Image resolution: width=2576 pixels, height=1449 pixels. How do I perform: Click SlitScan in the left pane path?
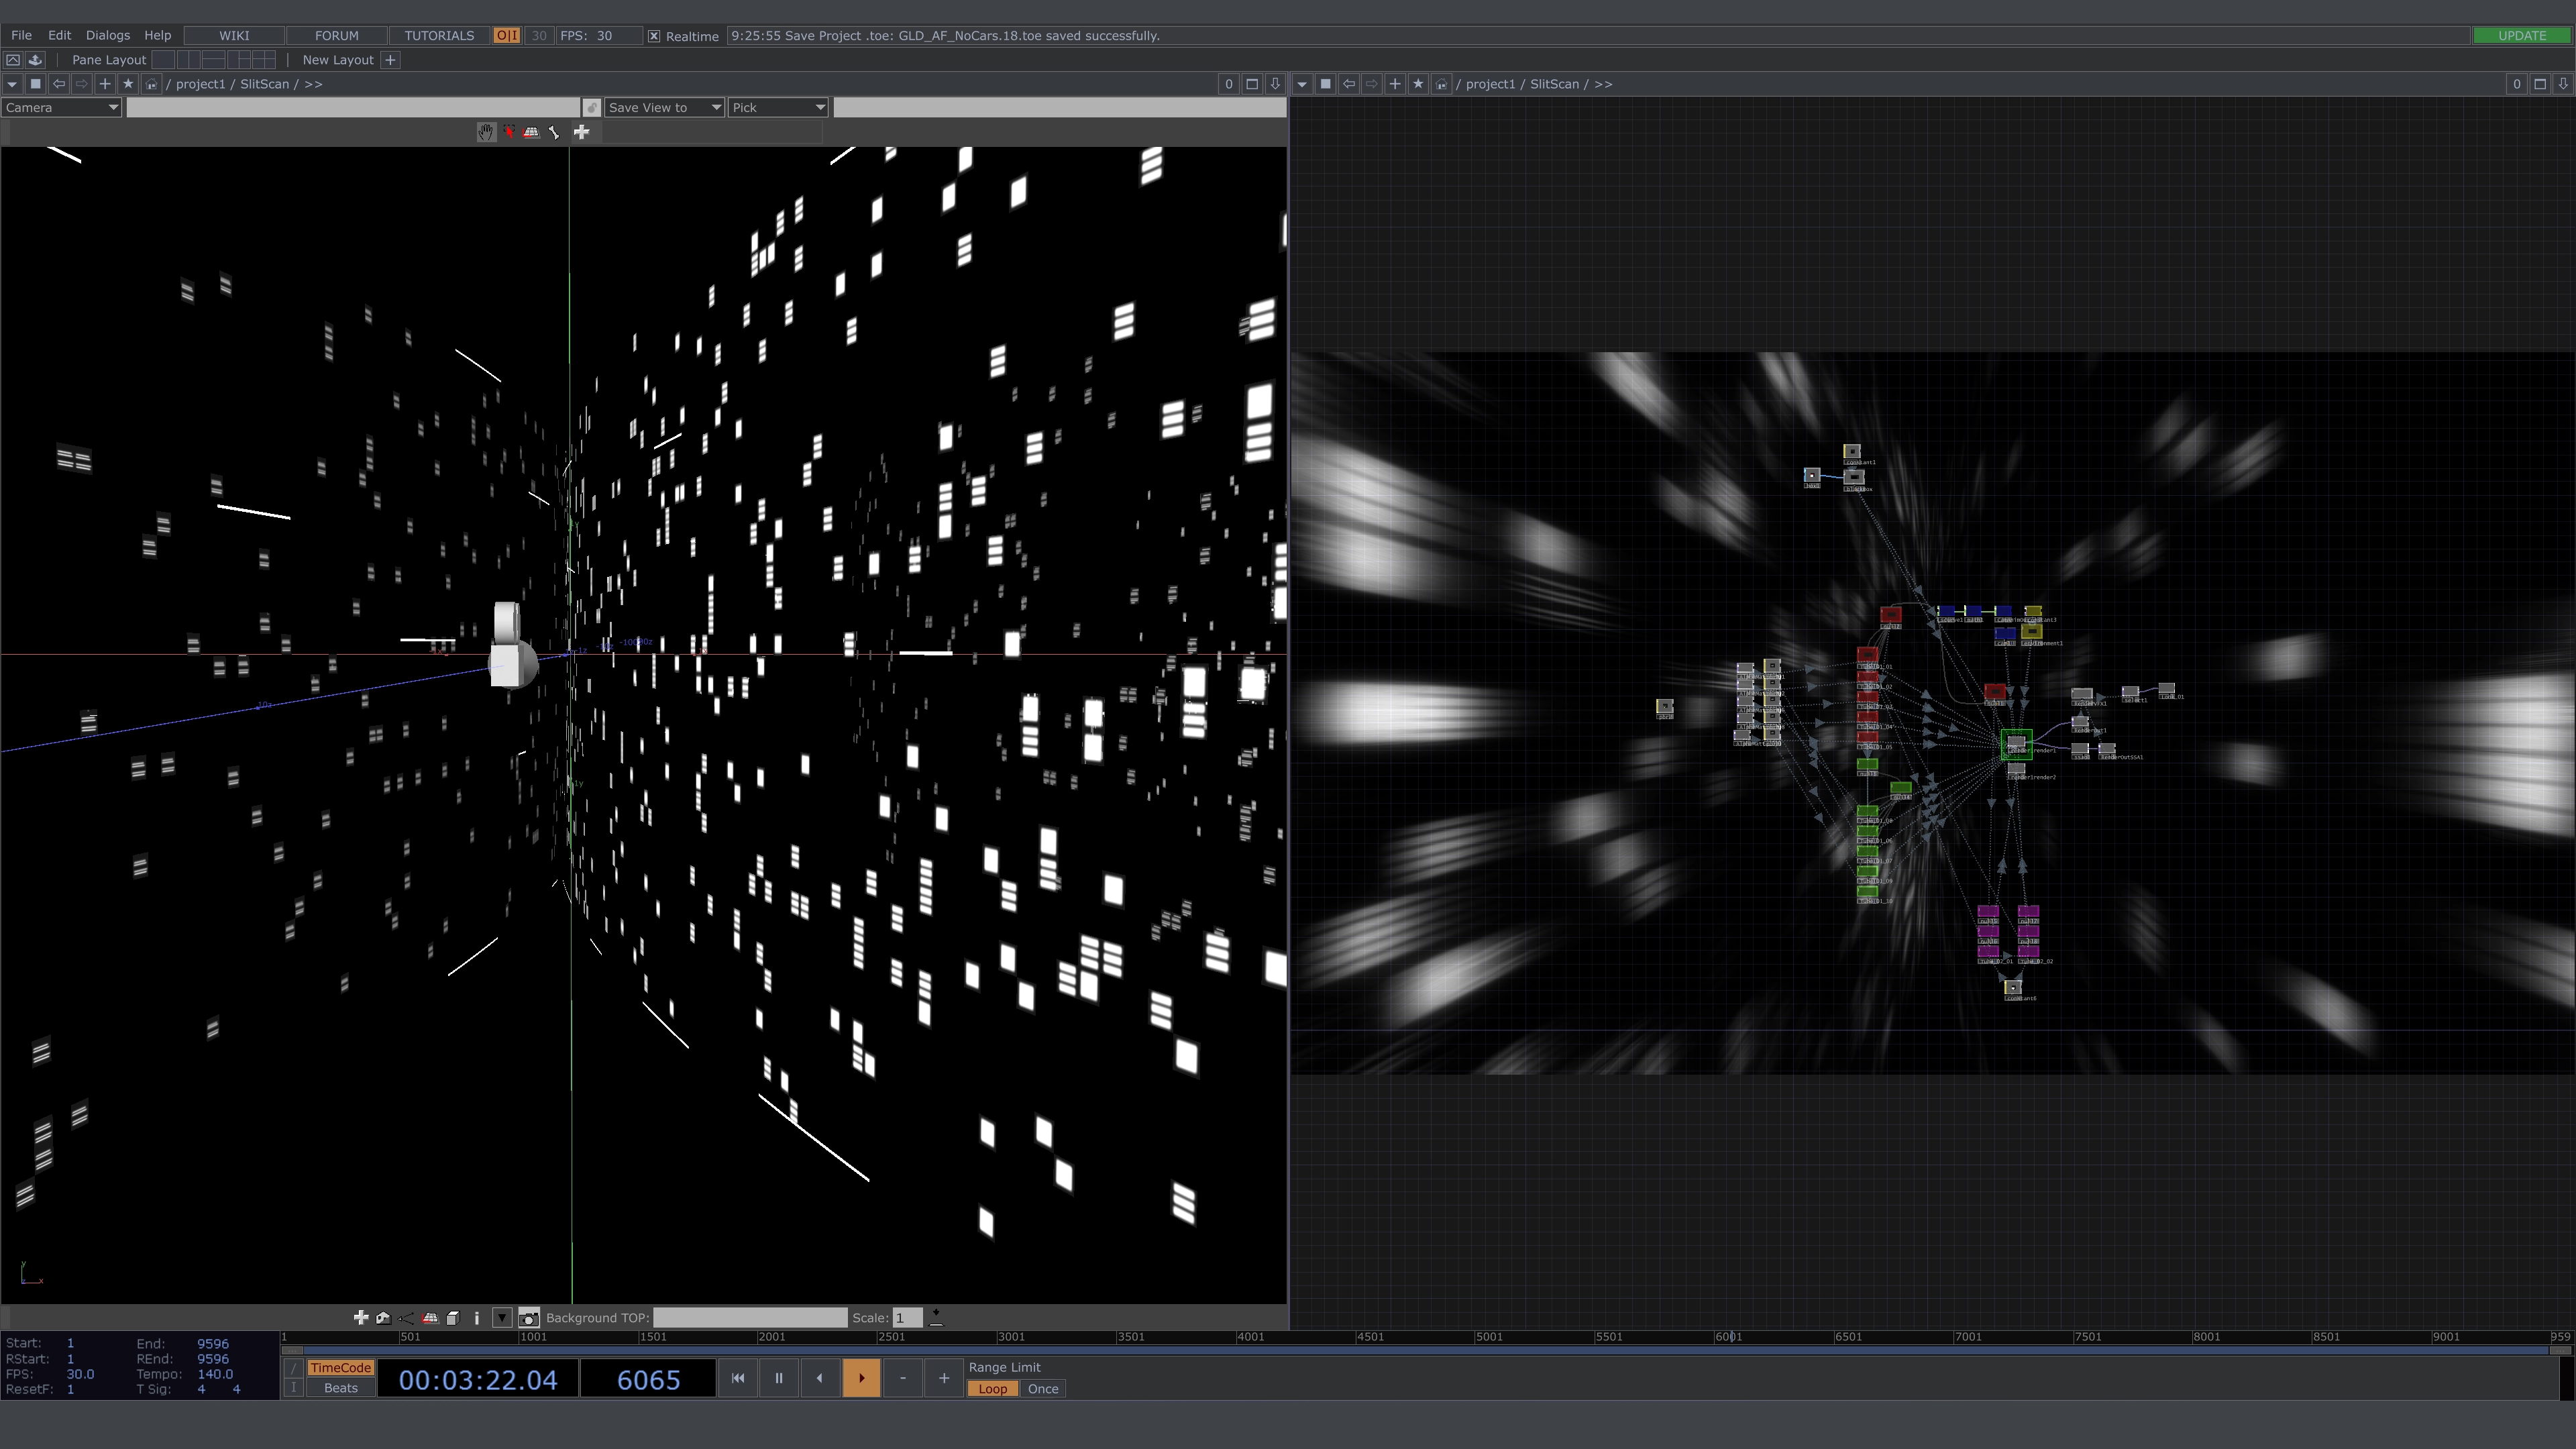(264, 84)
